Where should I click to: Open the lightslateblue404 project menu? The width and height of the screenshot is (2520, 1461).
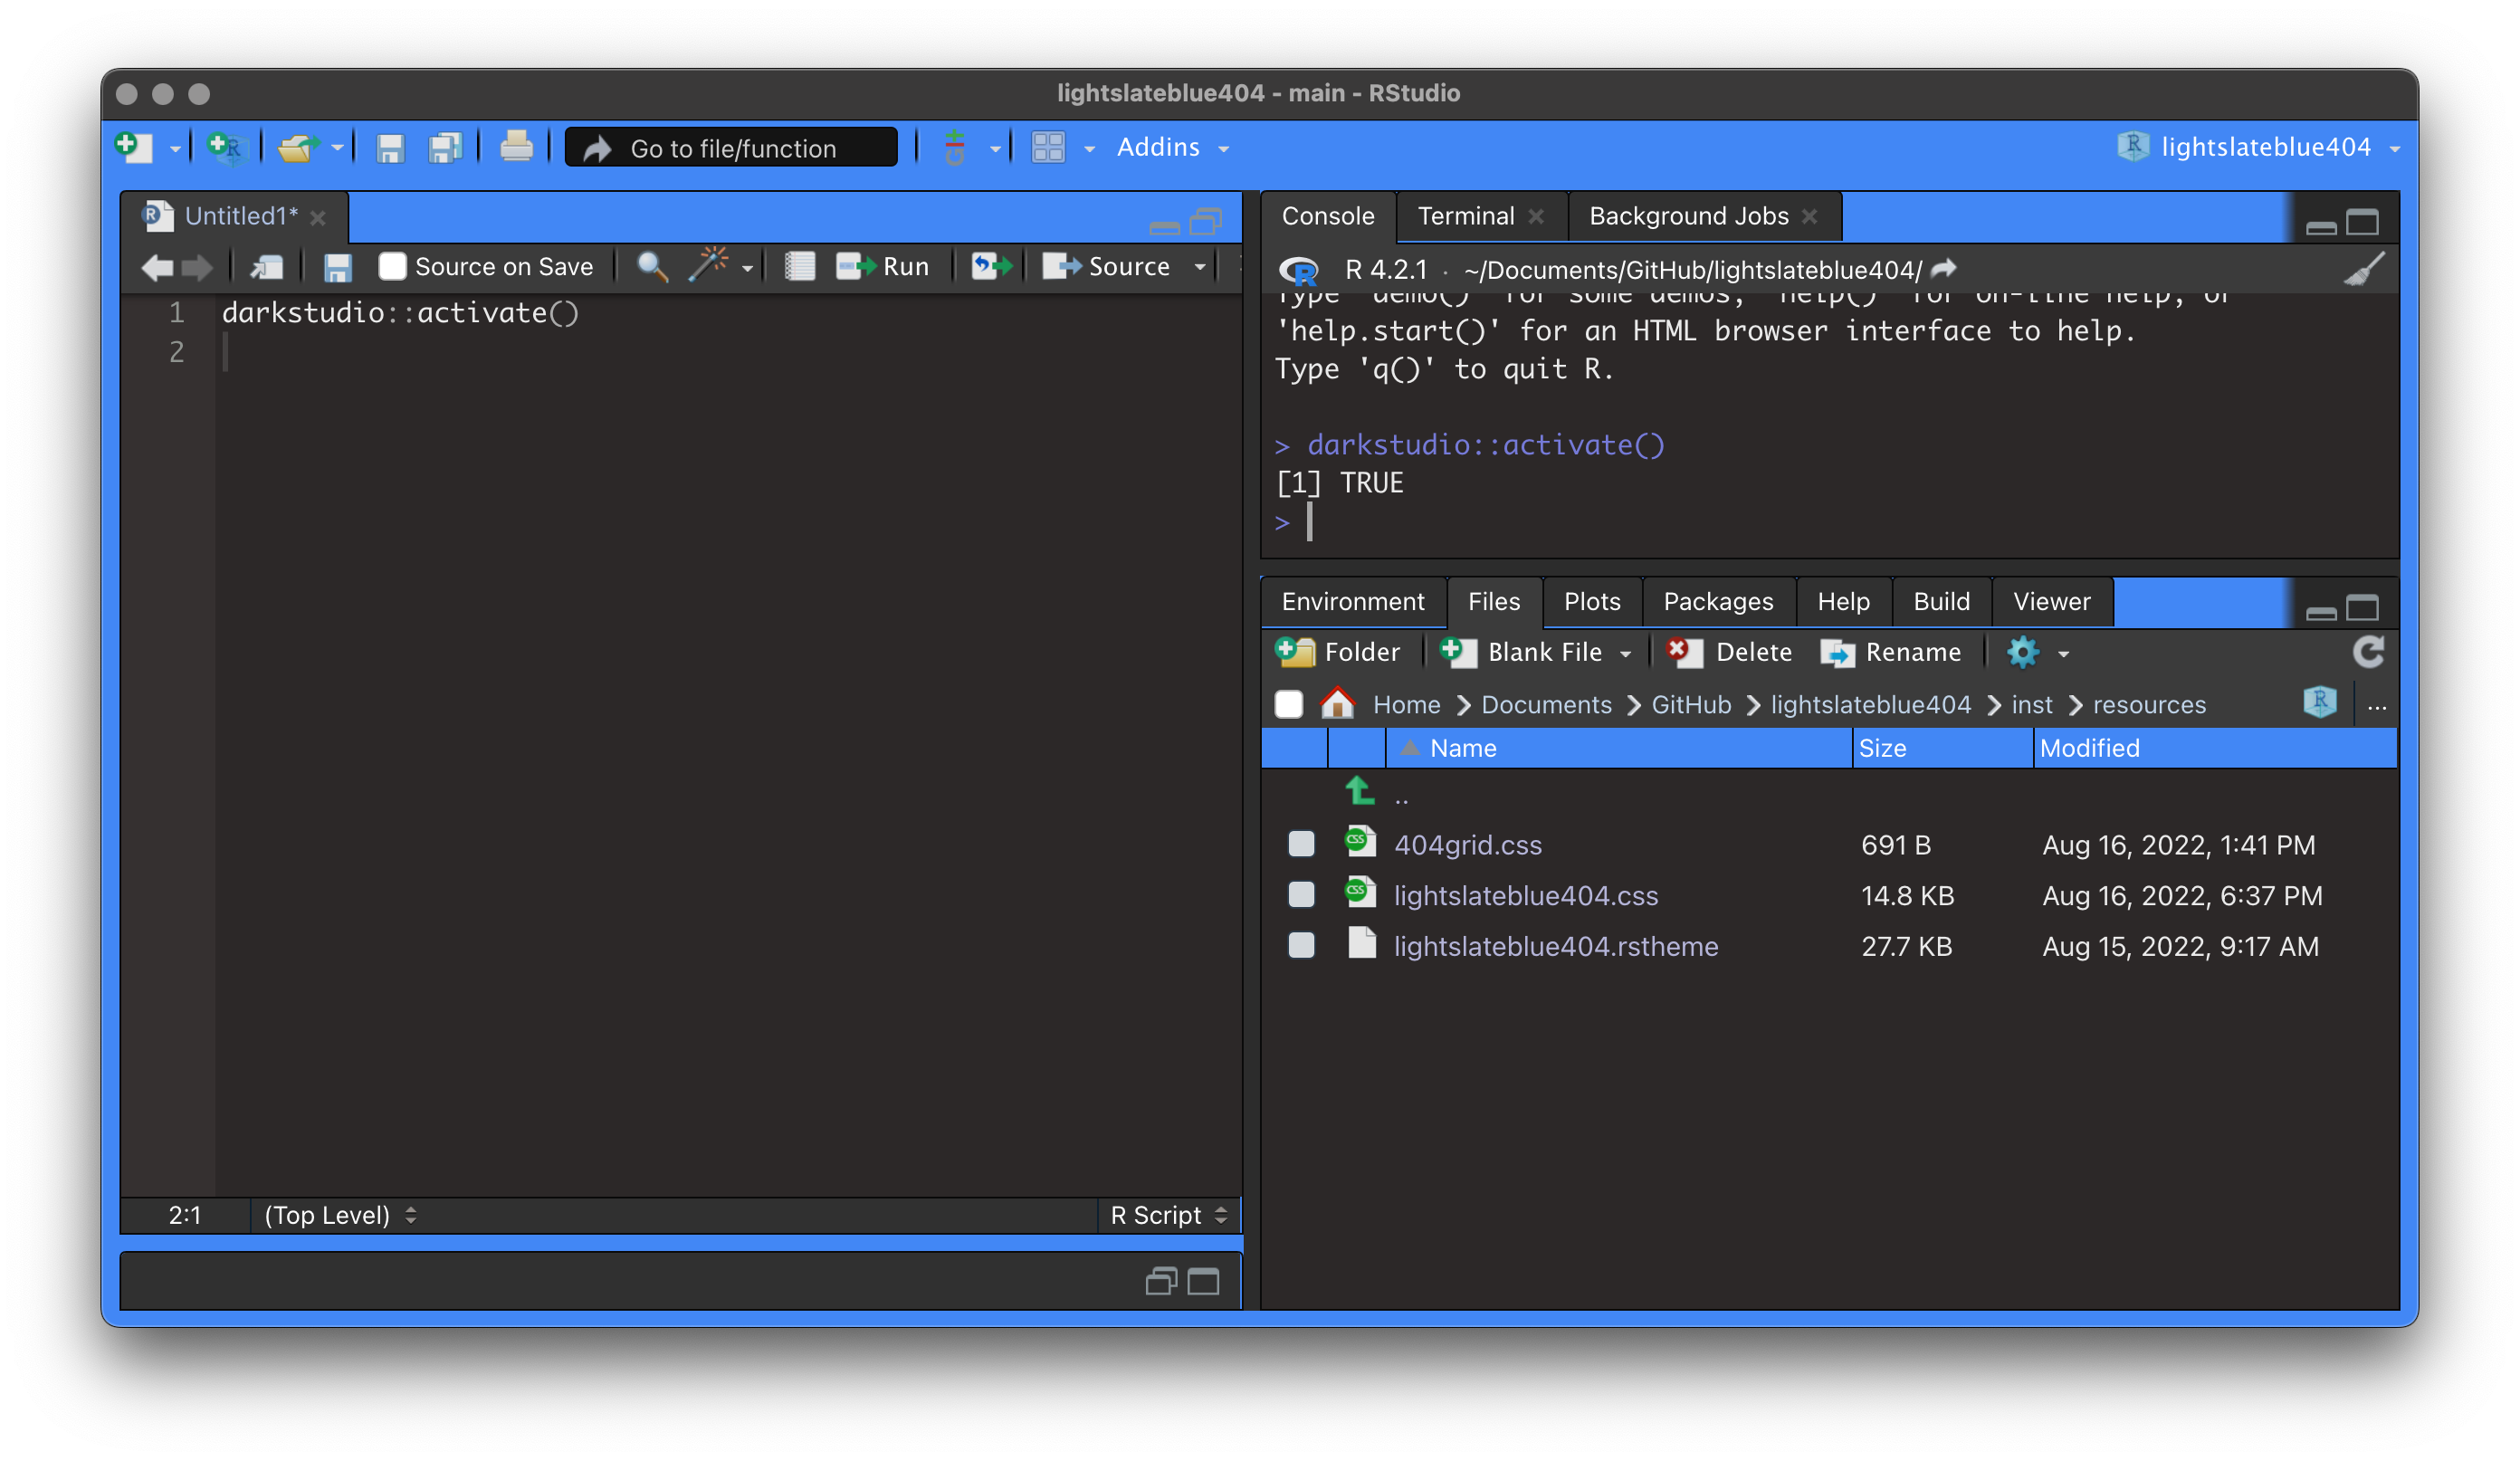2258,148
